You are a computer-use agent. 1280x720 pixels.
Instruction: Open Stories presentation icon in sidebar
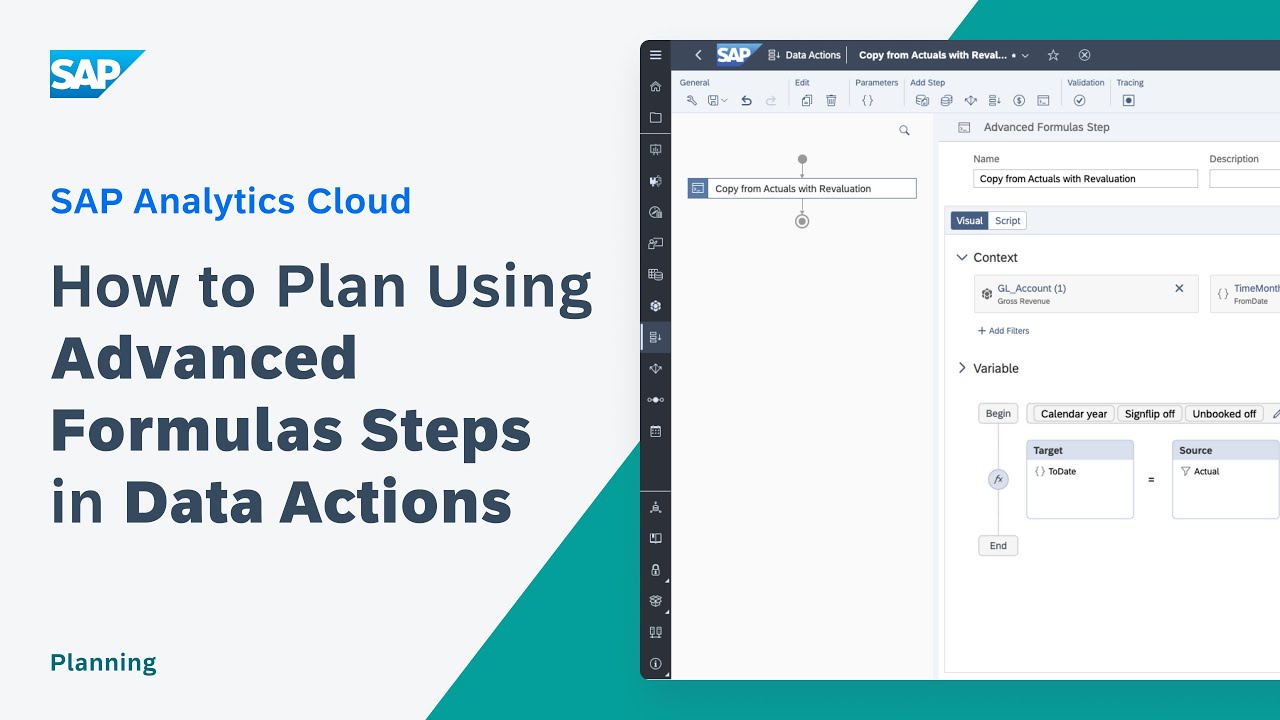pyautogui.click(x=655, y=149)
